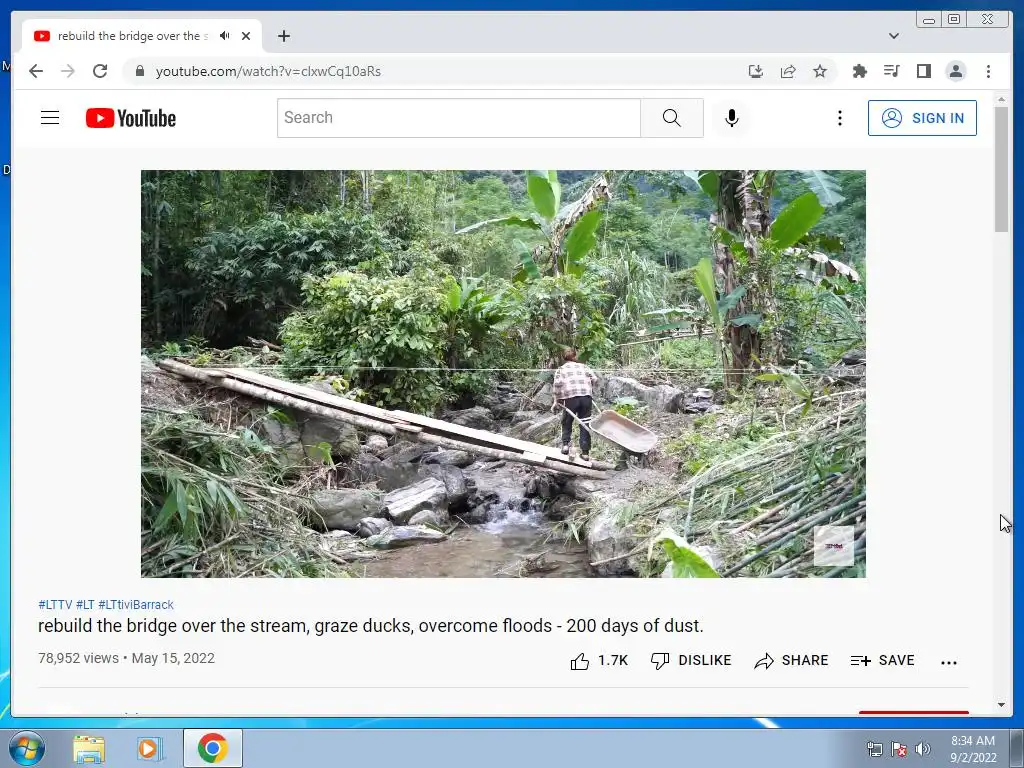Click the vertical scrollbar thumb
The image size is (1024, 768).
[1001, 169]
